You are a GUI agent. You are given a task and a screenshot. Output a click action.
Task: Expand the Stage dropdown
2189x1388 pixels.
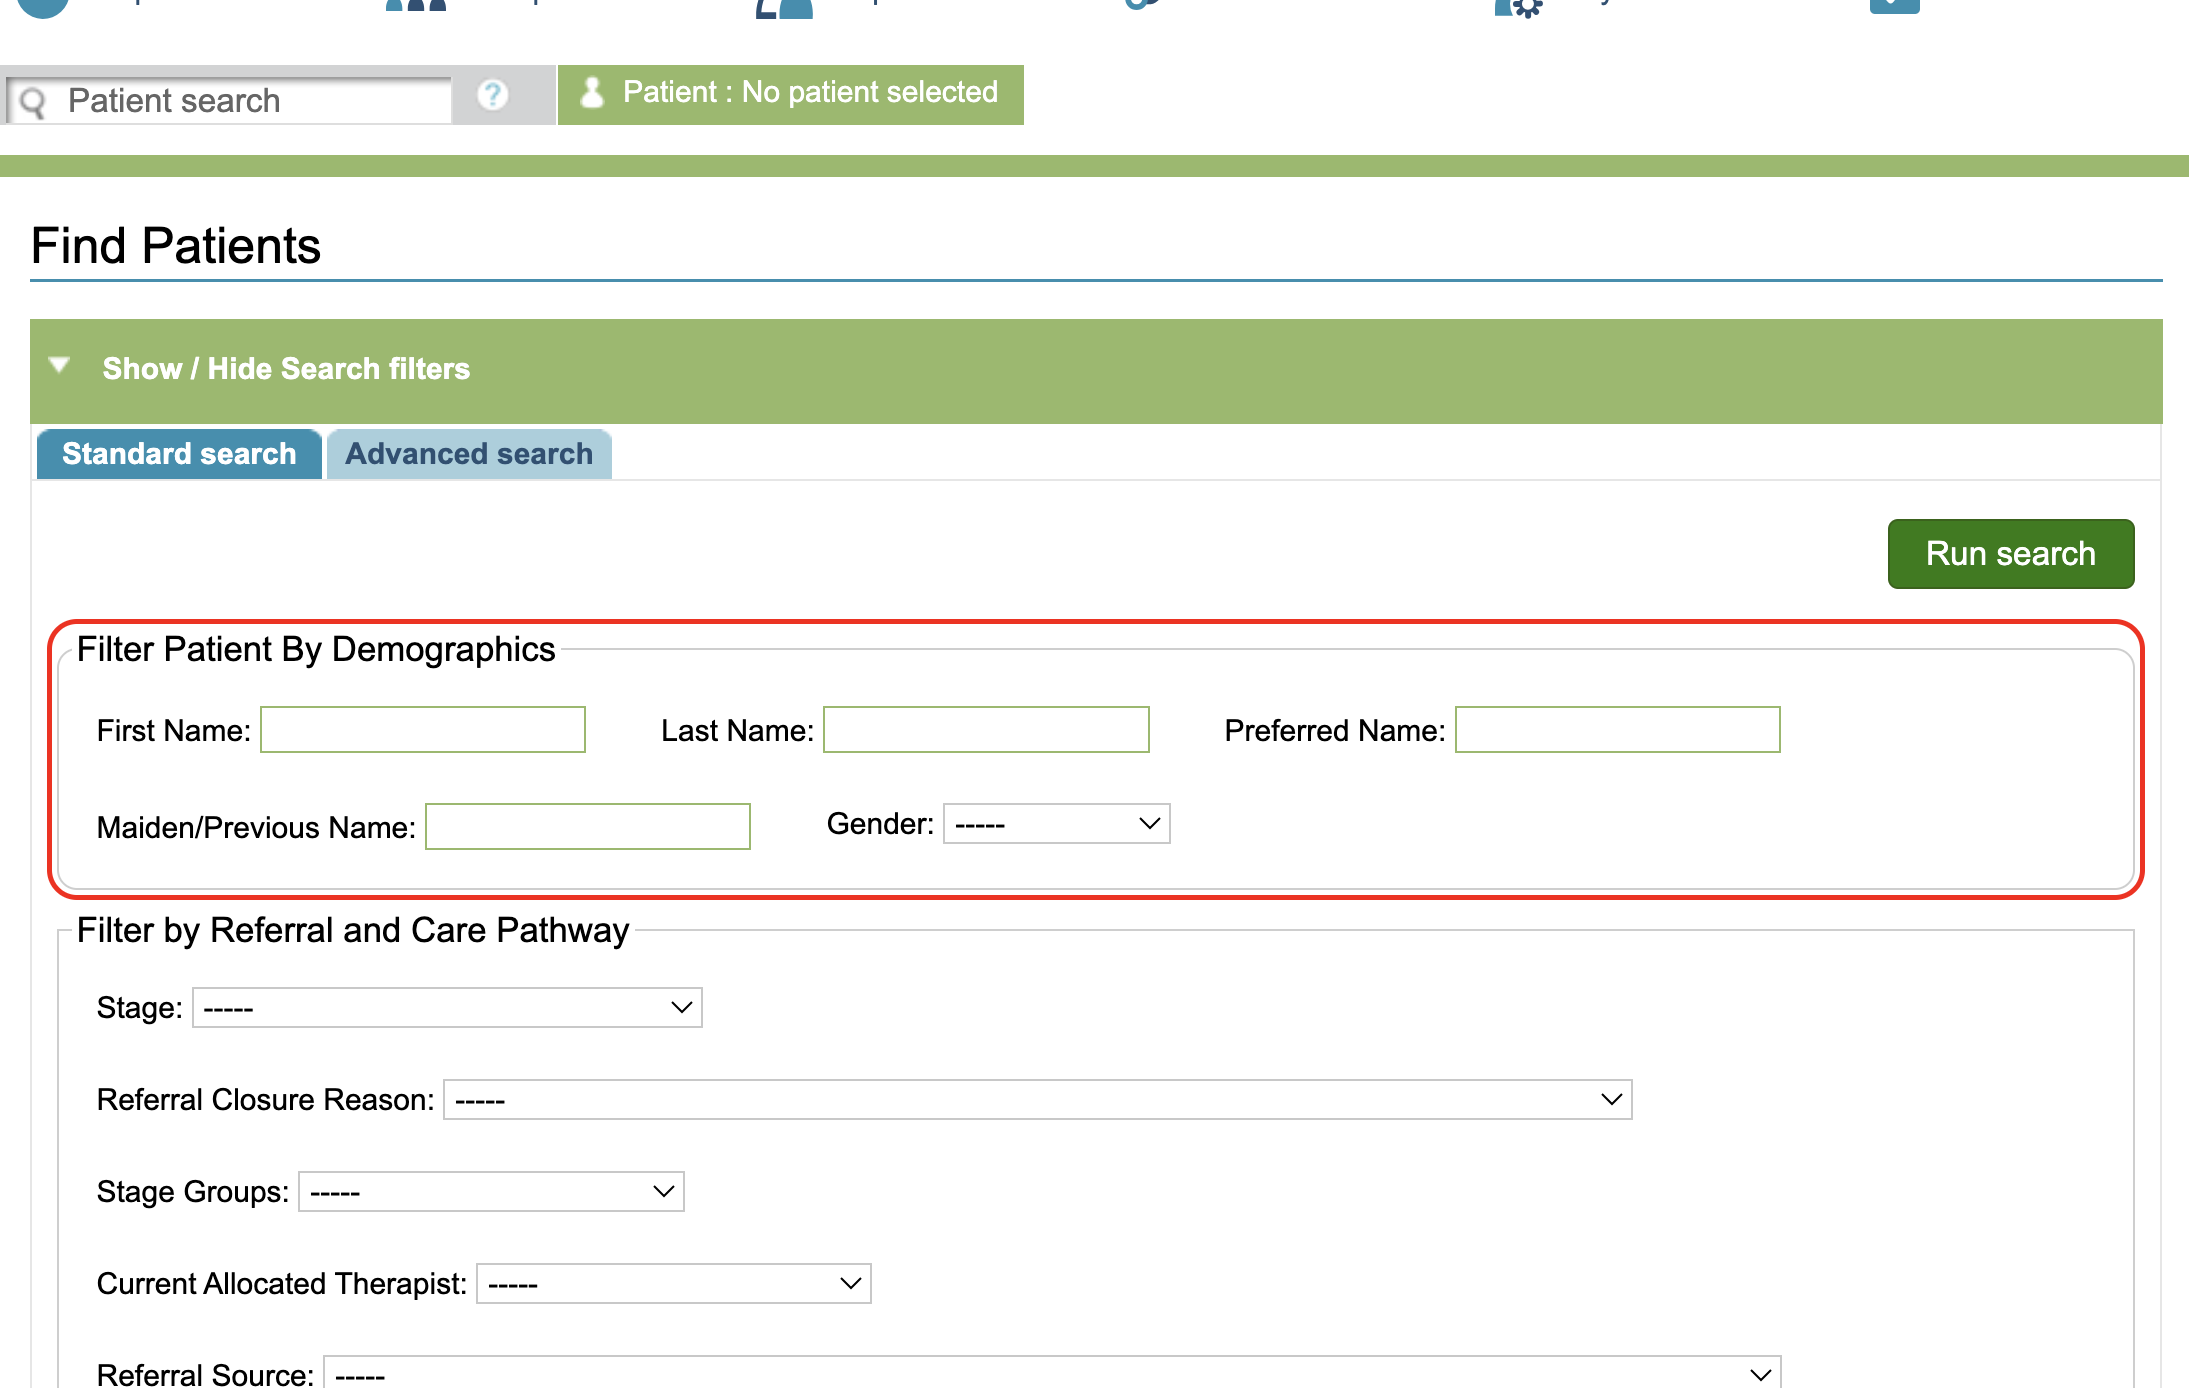[447, 1008]
